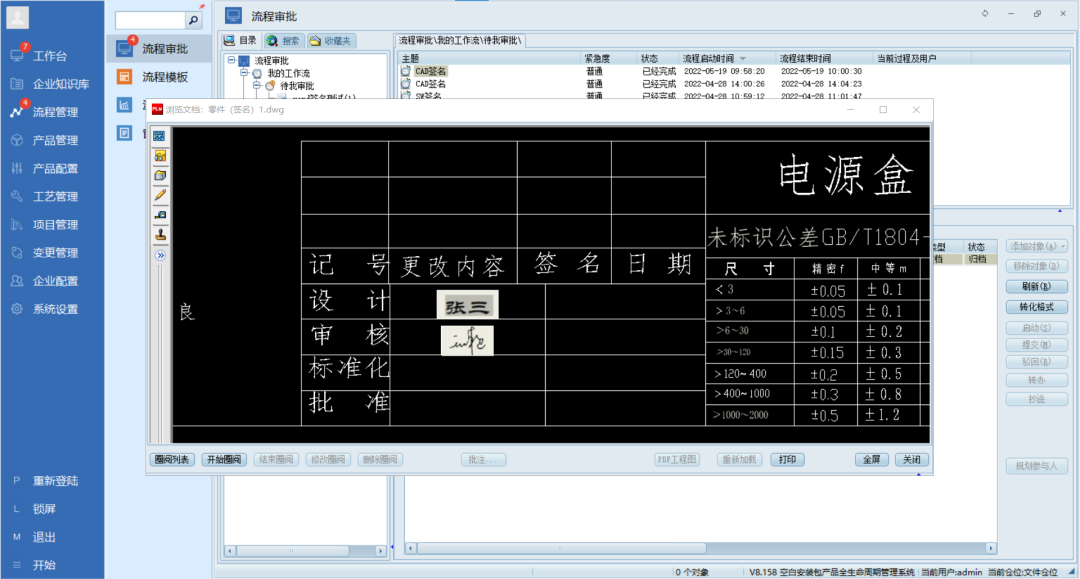Switch to the 收藏夹 tab

[x=330, y=40]
